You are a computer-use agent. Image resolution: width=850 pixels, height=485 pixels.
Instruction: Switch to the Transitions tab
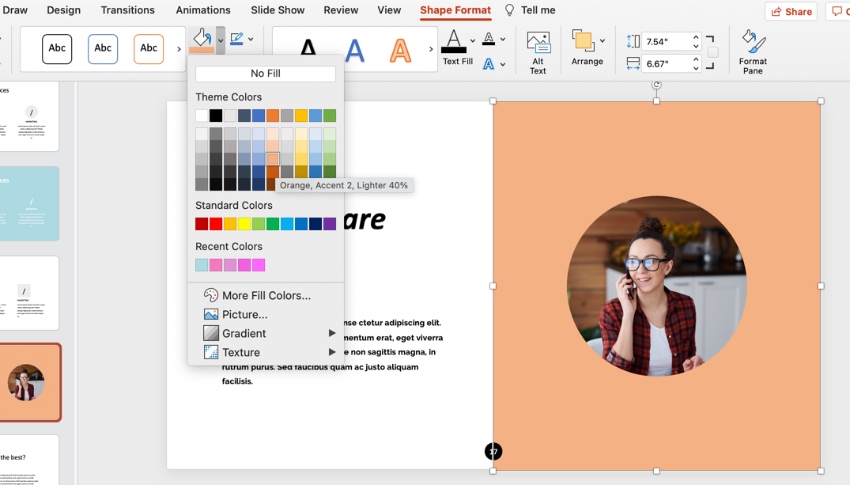(127, 10)
